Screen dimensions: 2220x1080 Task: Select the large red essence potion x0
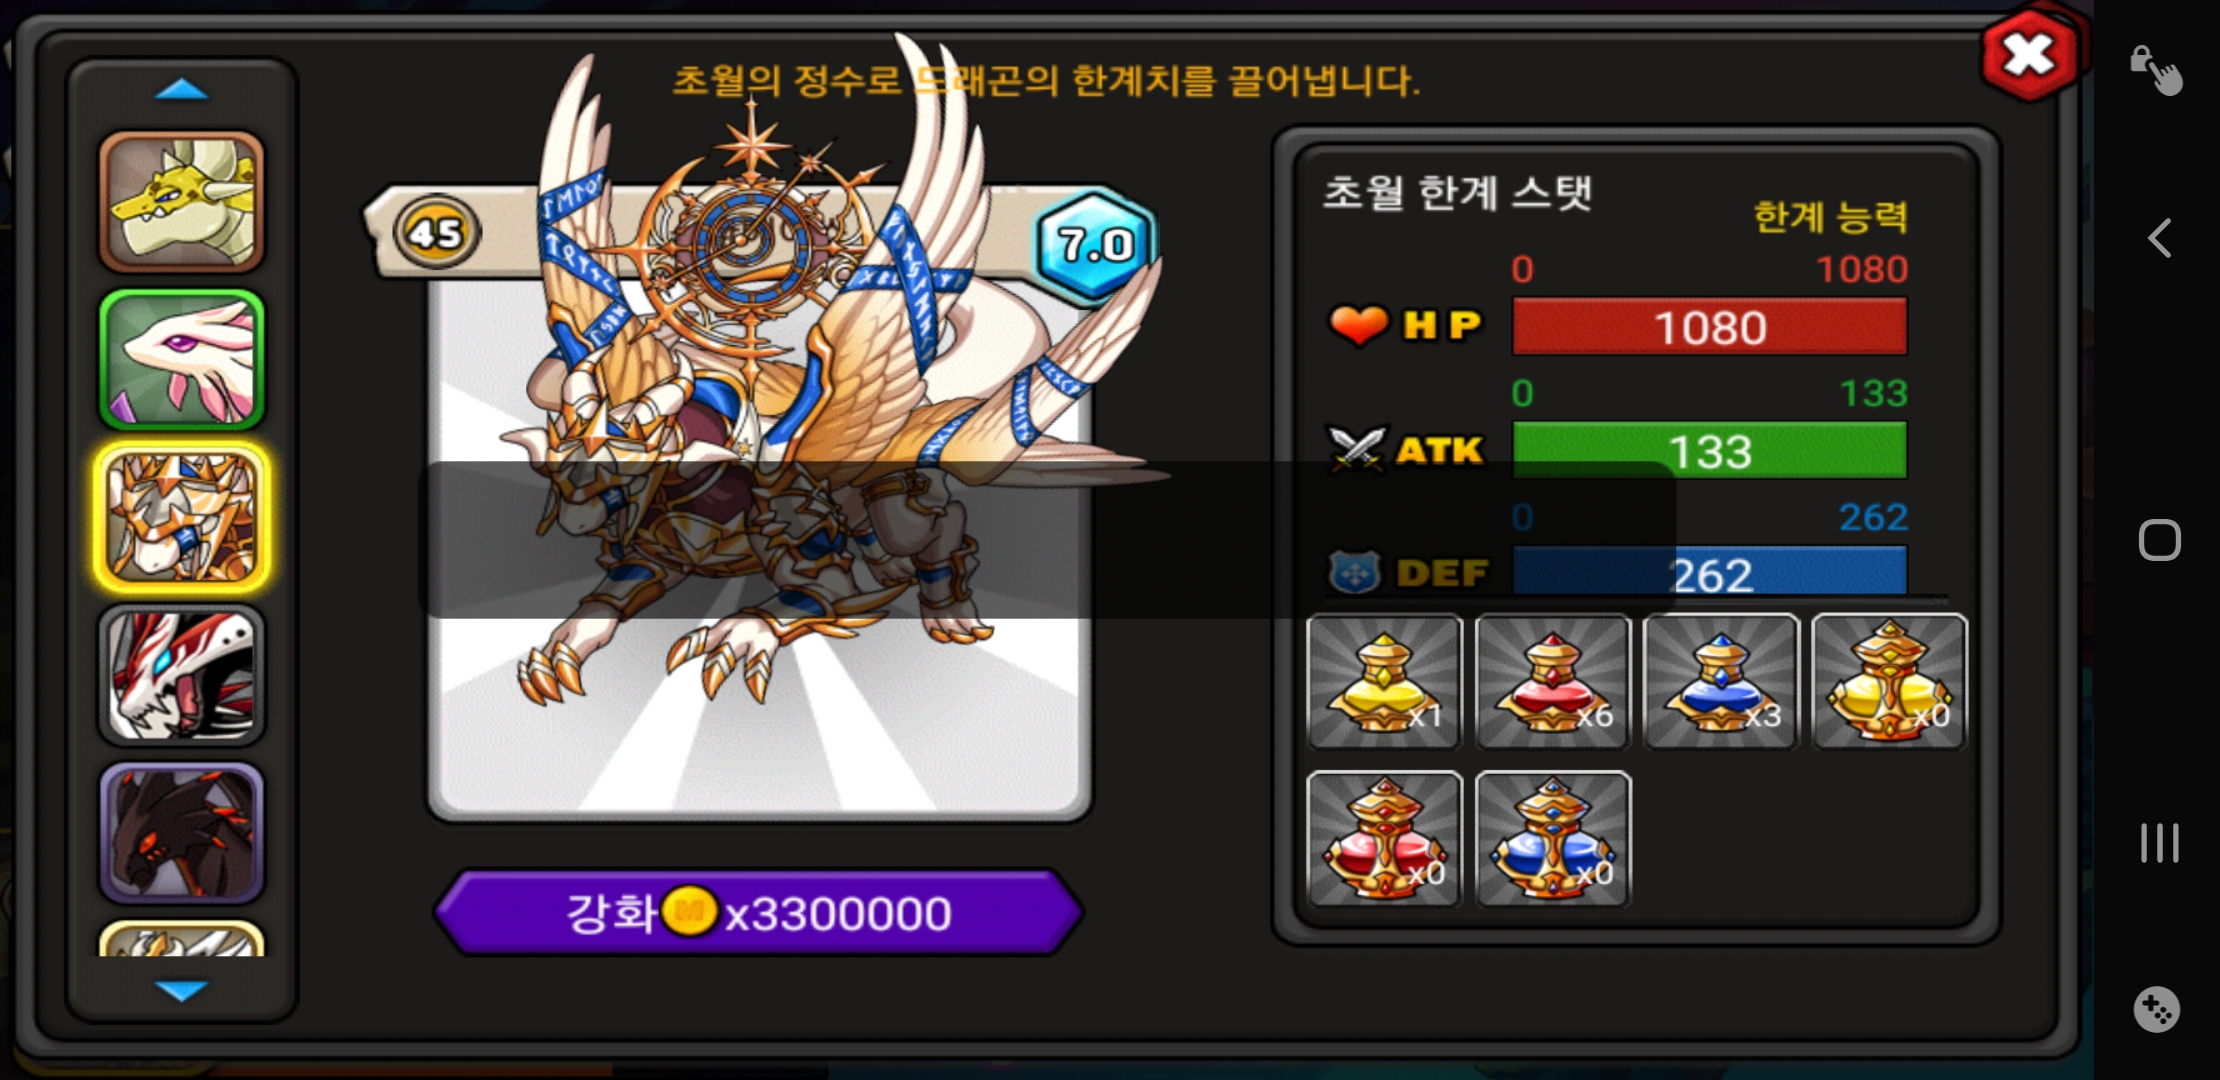point(1384,839)
